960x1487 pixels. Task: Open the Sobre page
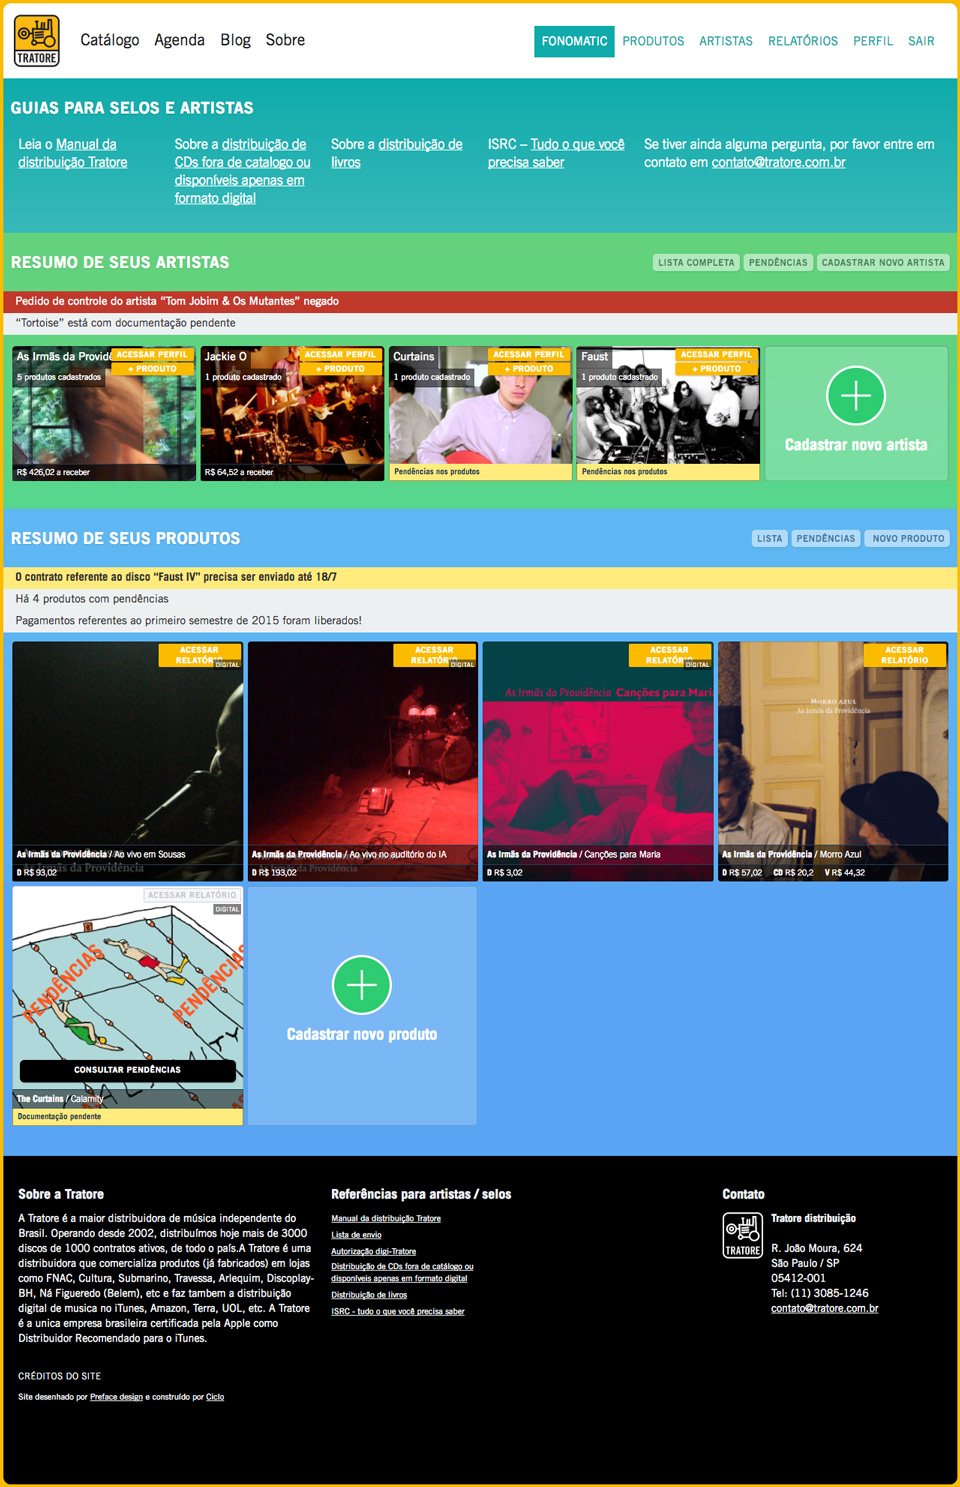(x=285, y=40)
